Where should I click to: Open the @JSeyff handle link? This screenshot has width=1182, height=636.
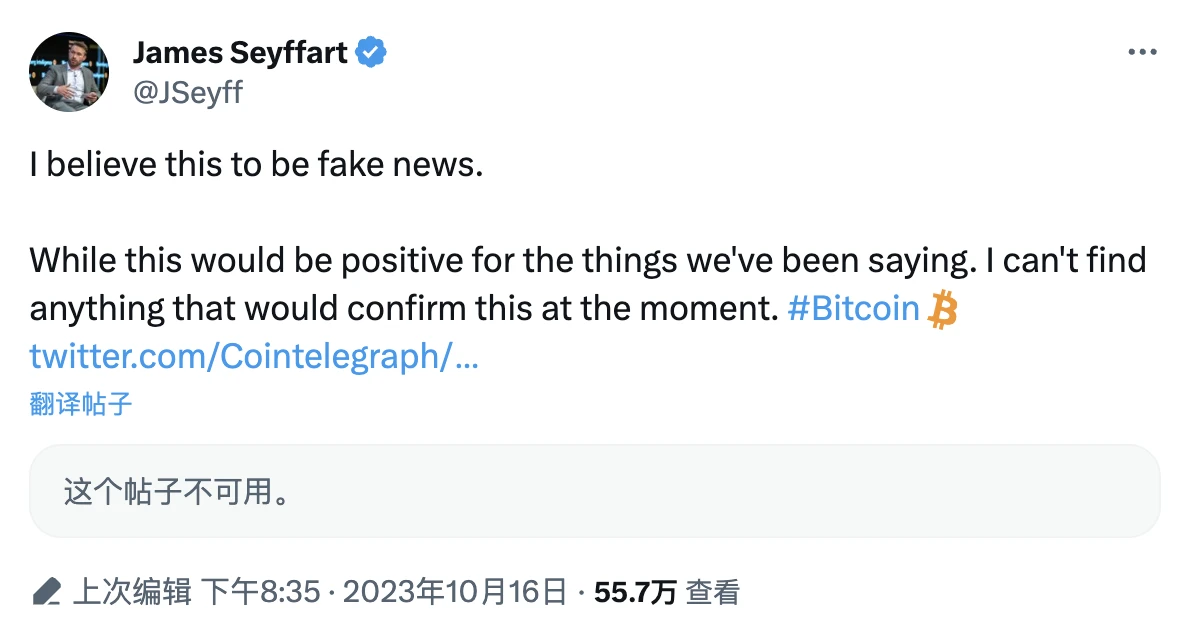point(187,93)
